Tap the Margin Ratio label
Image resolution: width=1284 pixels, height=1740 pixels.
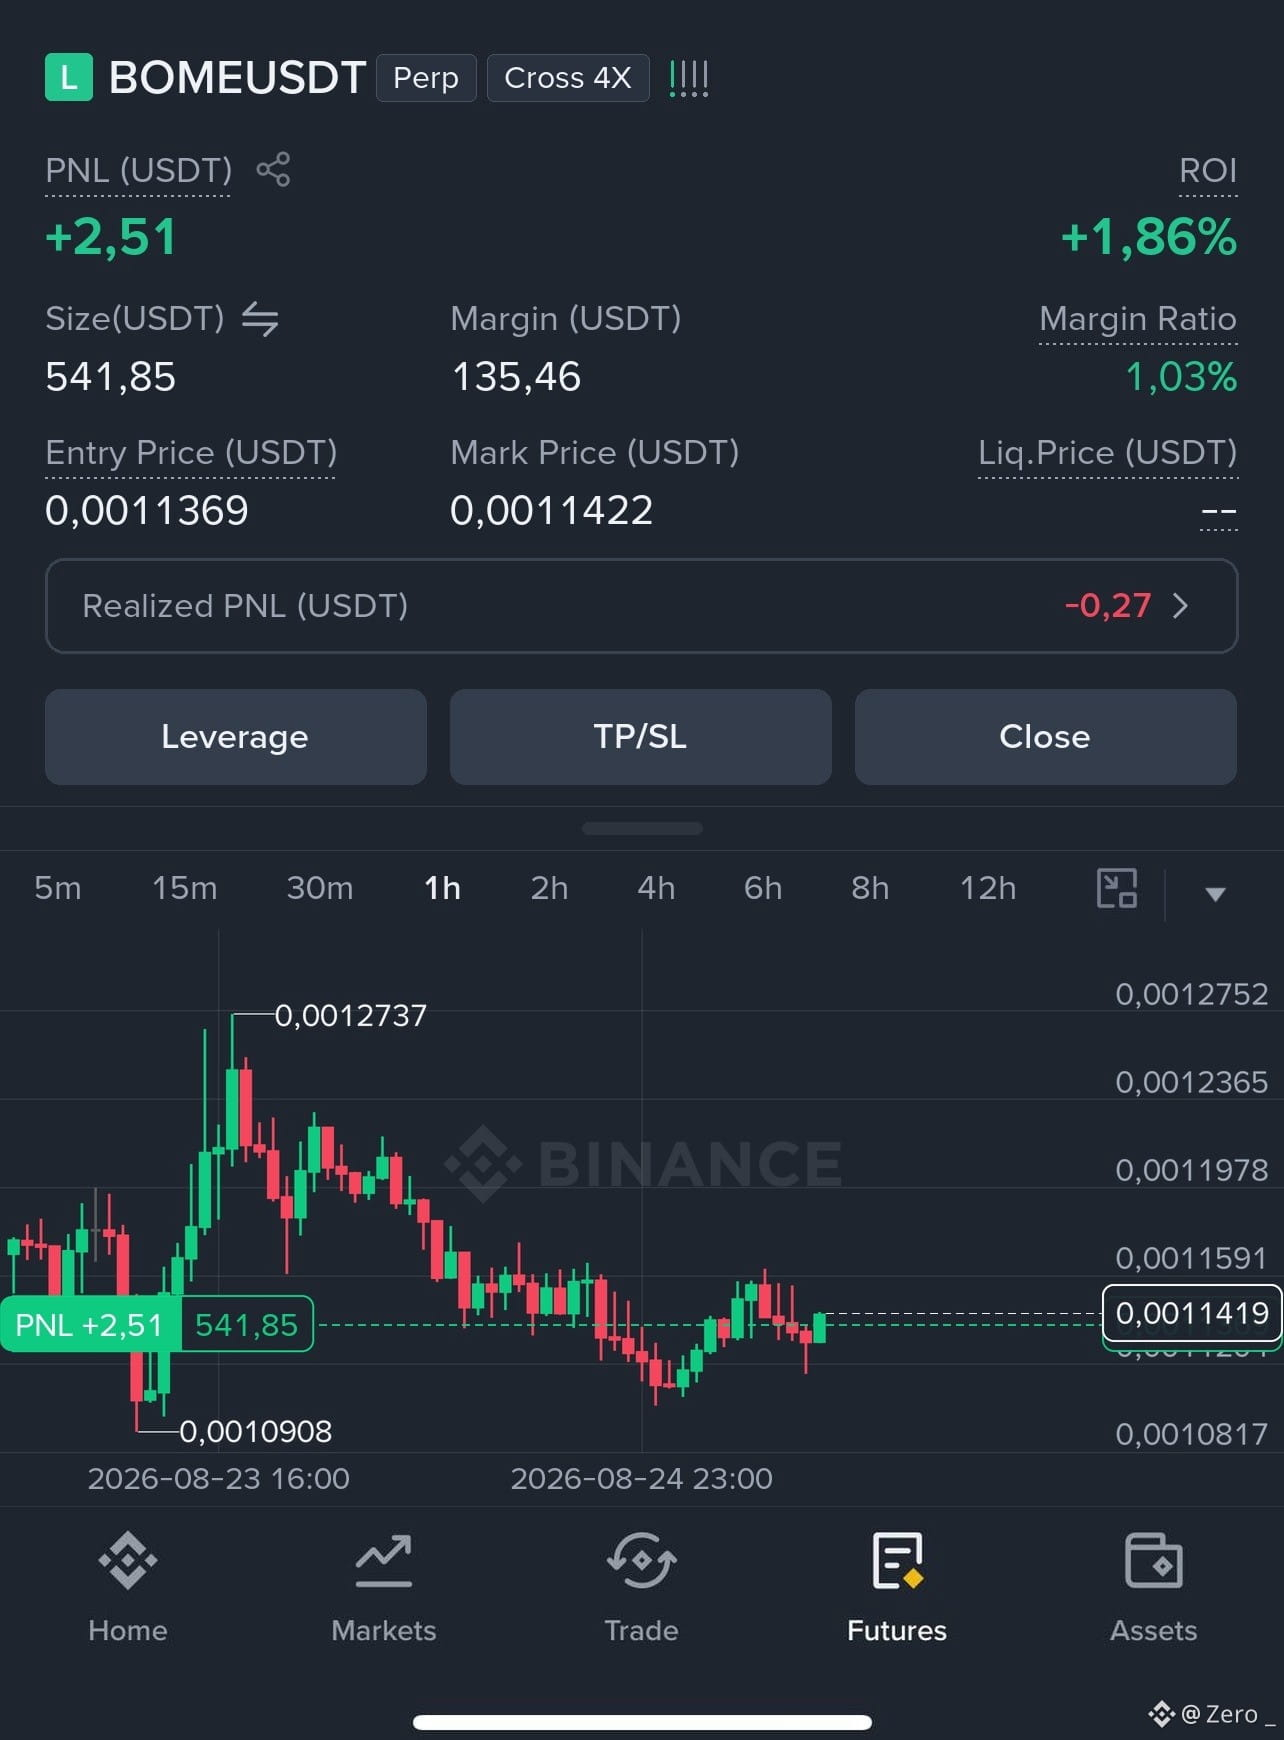1138,319
